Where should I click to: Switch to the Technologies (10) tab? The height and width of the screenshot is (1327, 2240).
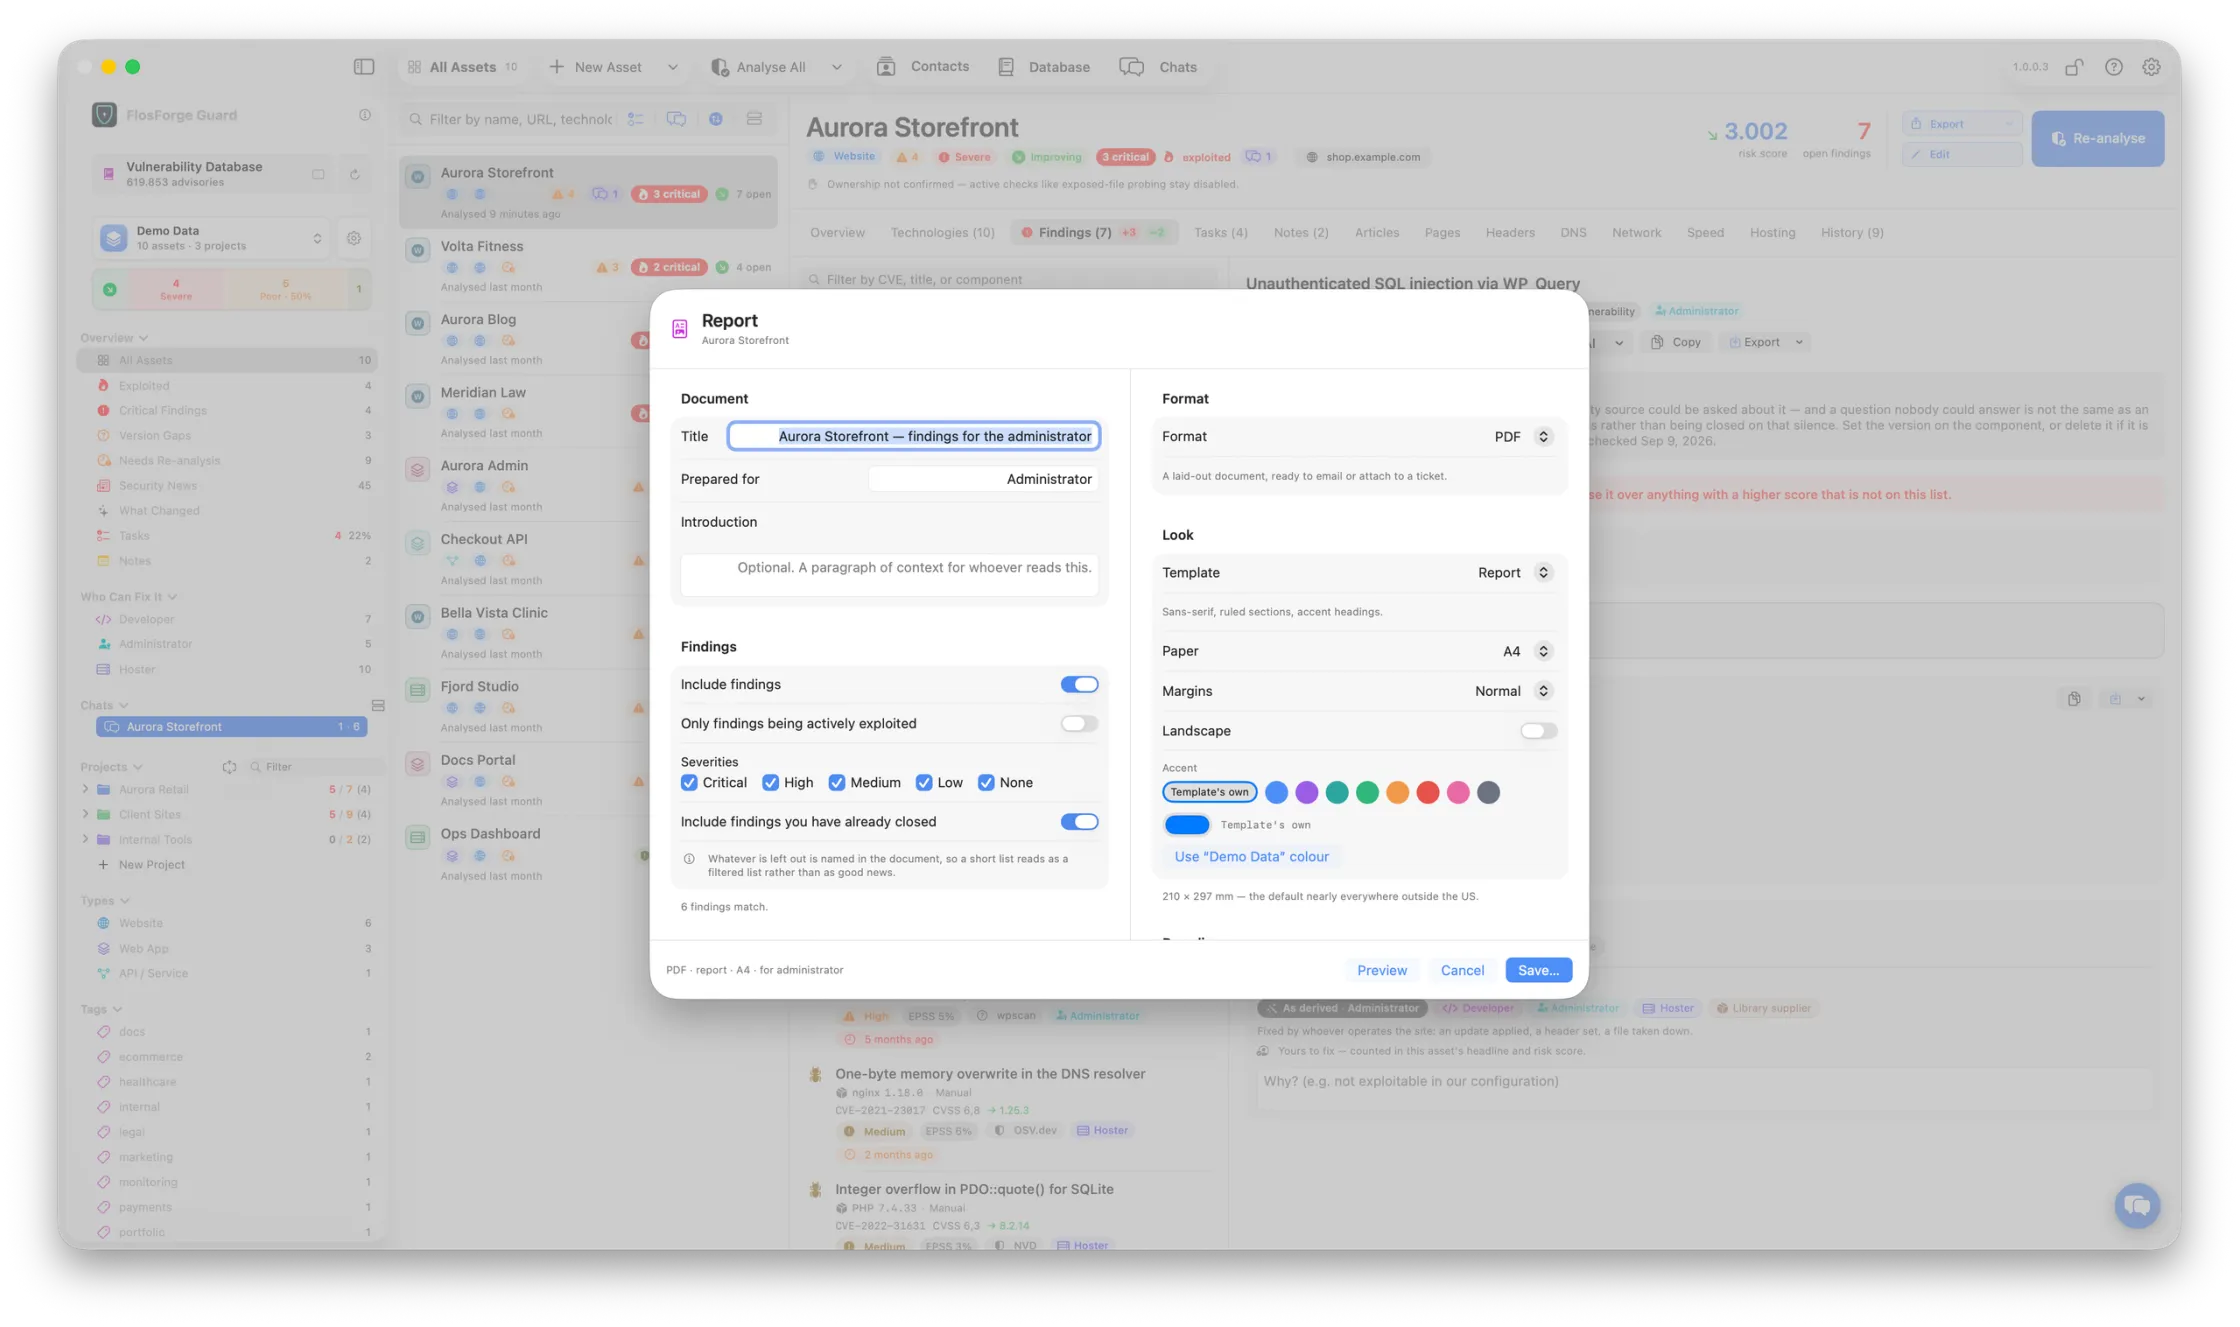click(x=942, y=232)
